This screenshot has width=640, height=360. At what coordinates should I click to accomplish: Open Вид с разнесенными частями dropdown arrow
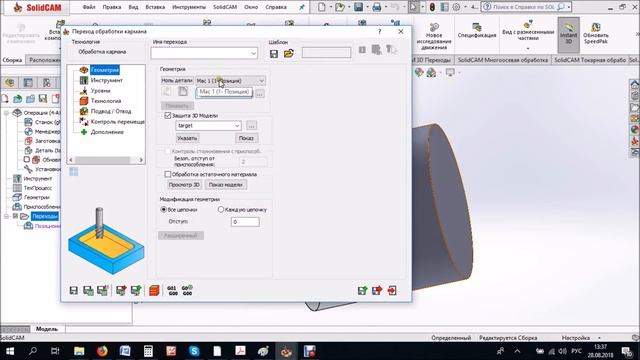pos(528,49)
